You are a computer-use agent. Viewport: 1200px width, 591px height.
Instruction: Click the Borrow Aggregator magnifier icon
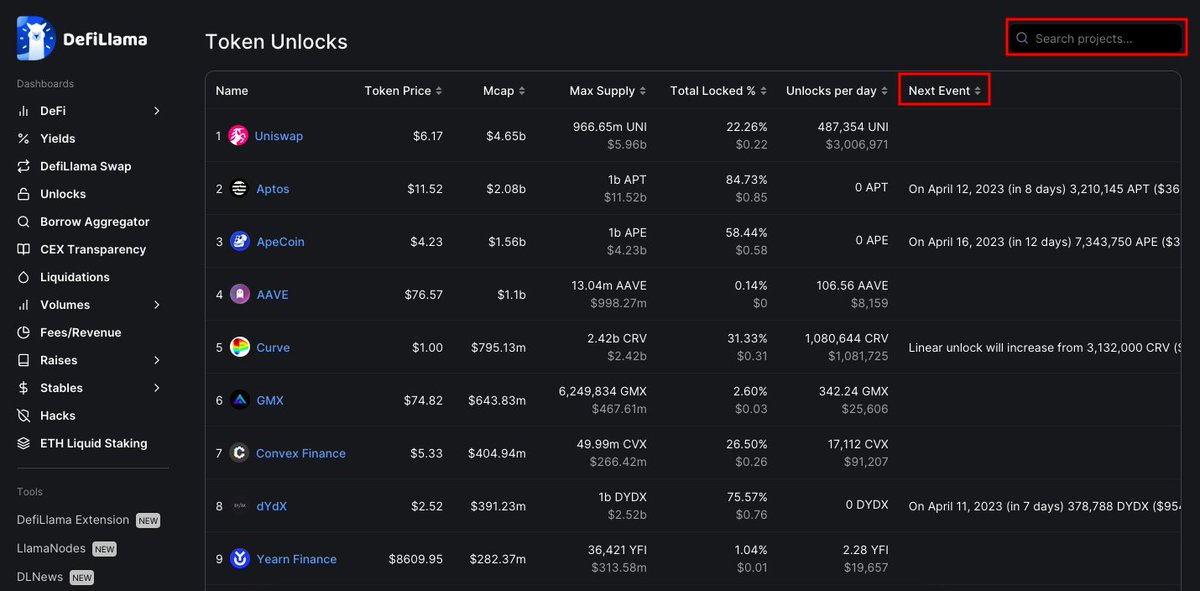click(23, 222)
